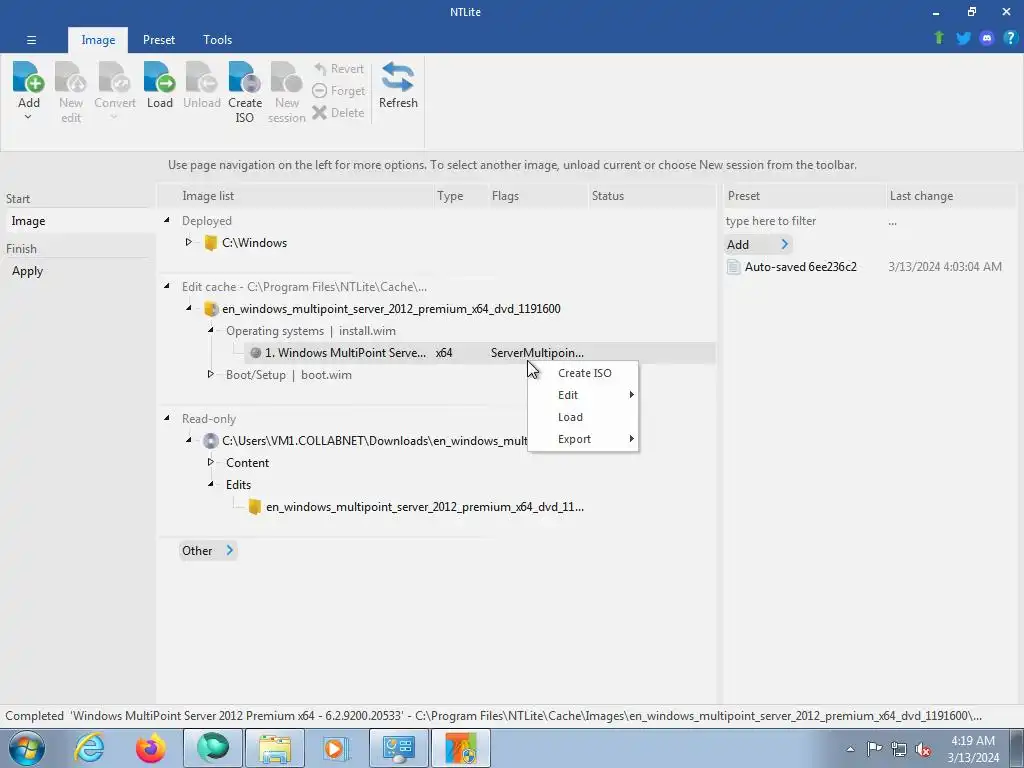Image resolution: width=1024 pixels, height=768 pixels.
Task: Click the blue Help question mark icon
Action: tap(1010, 38)
